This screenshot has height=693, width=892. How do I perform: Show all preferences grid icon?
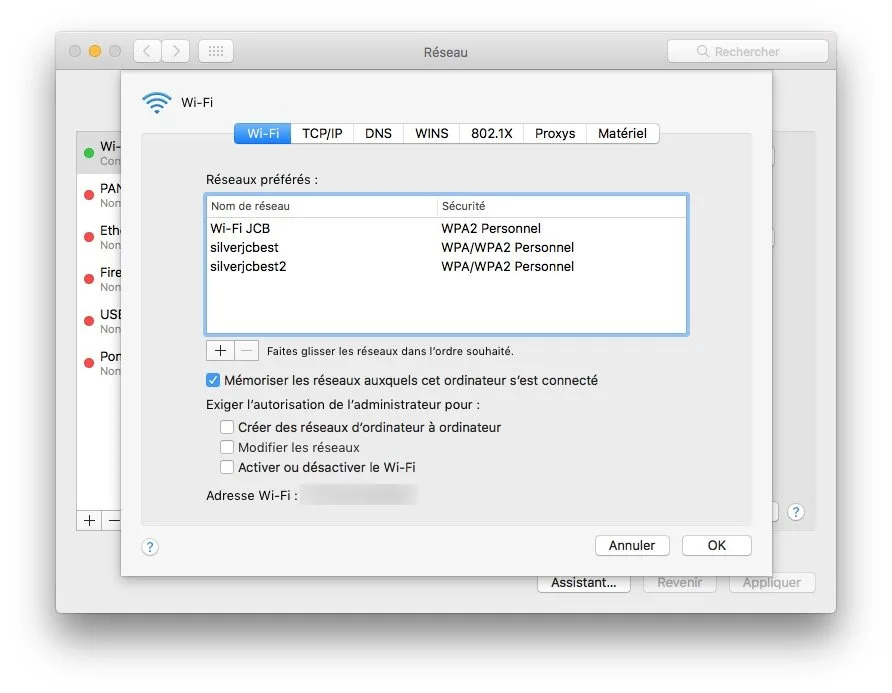(x=216, y=51)
